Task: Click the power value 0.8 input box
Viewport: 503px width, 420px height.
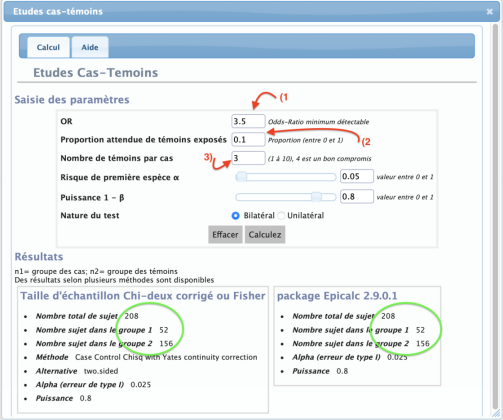Action: pos(357,197)
